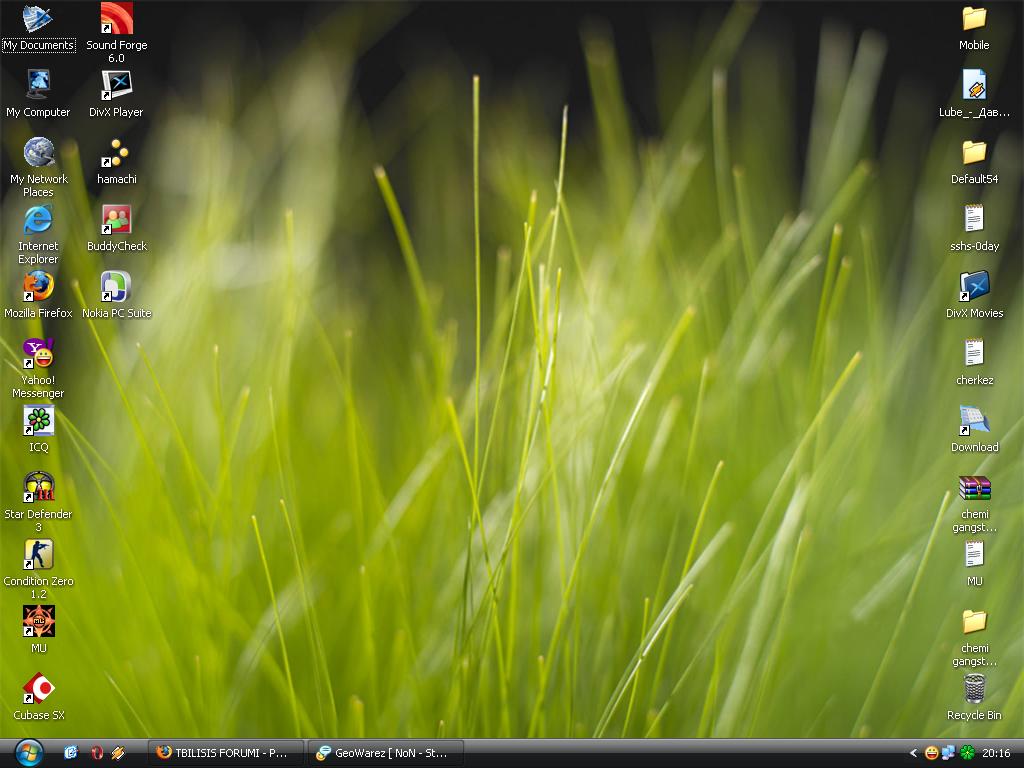Click the Yahoo Messenger smiley tray icon
The height and width of the screenshot is (768, 1024).
932,753
